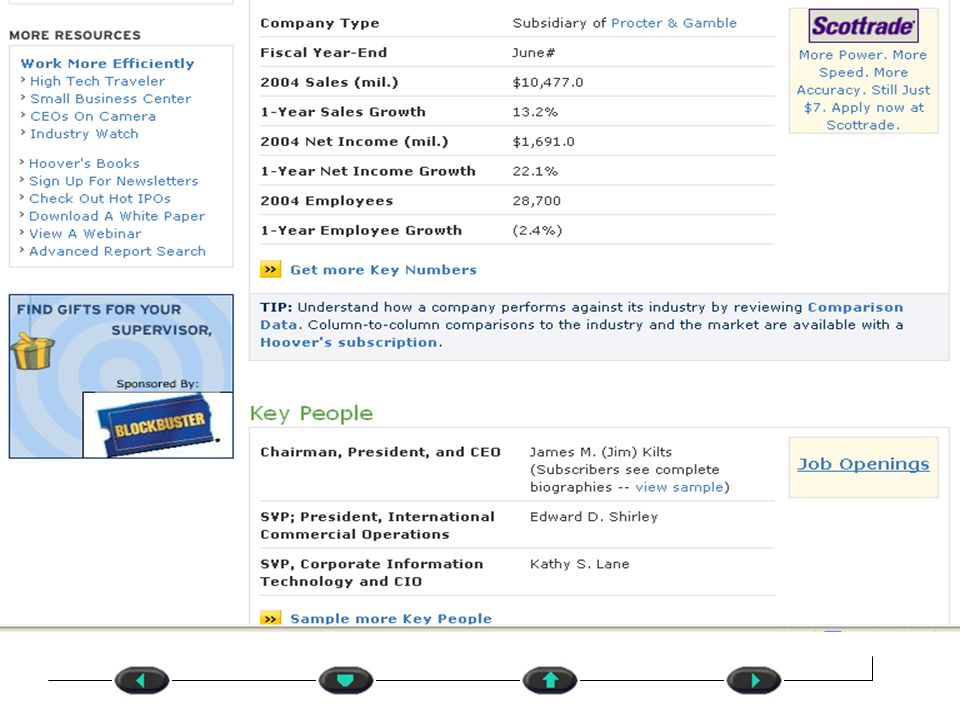
Task: Click the Sponsored By label
Action: click(157, 384)
